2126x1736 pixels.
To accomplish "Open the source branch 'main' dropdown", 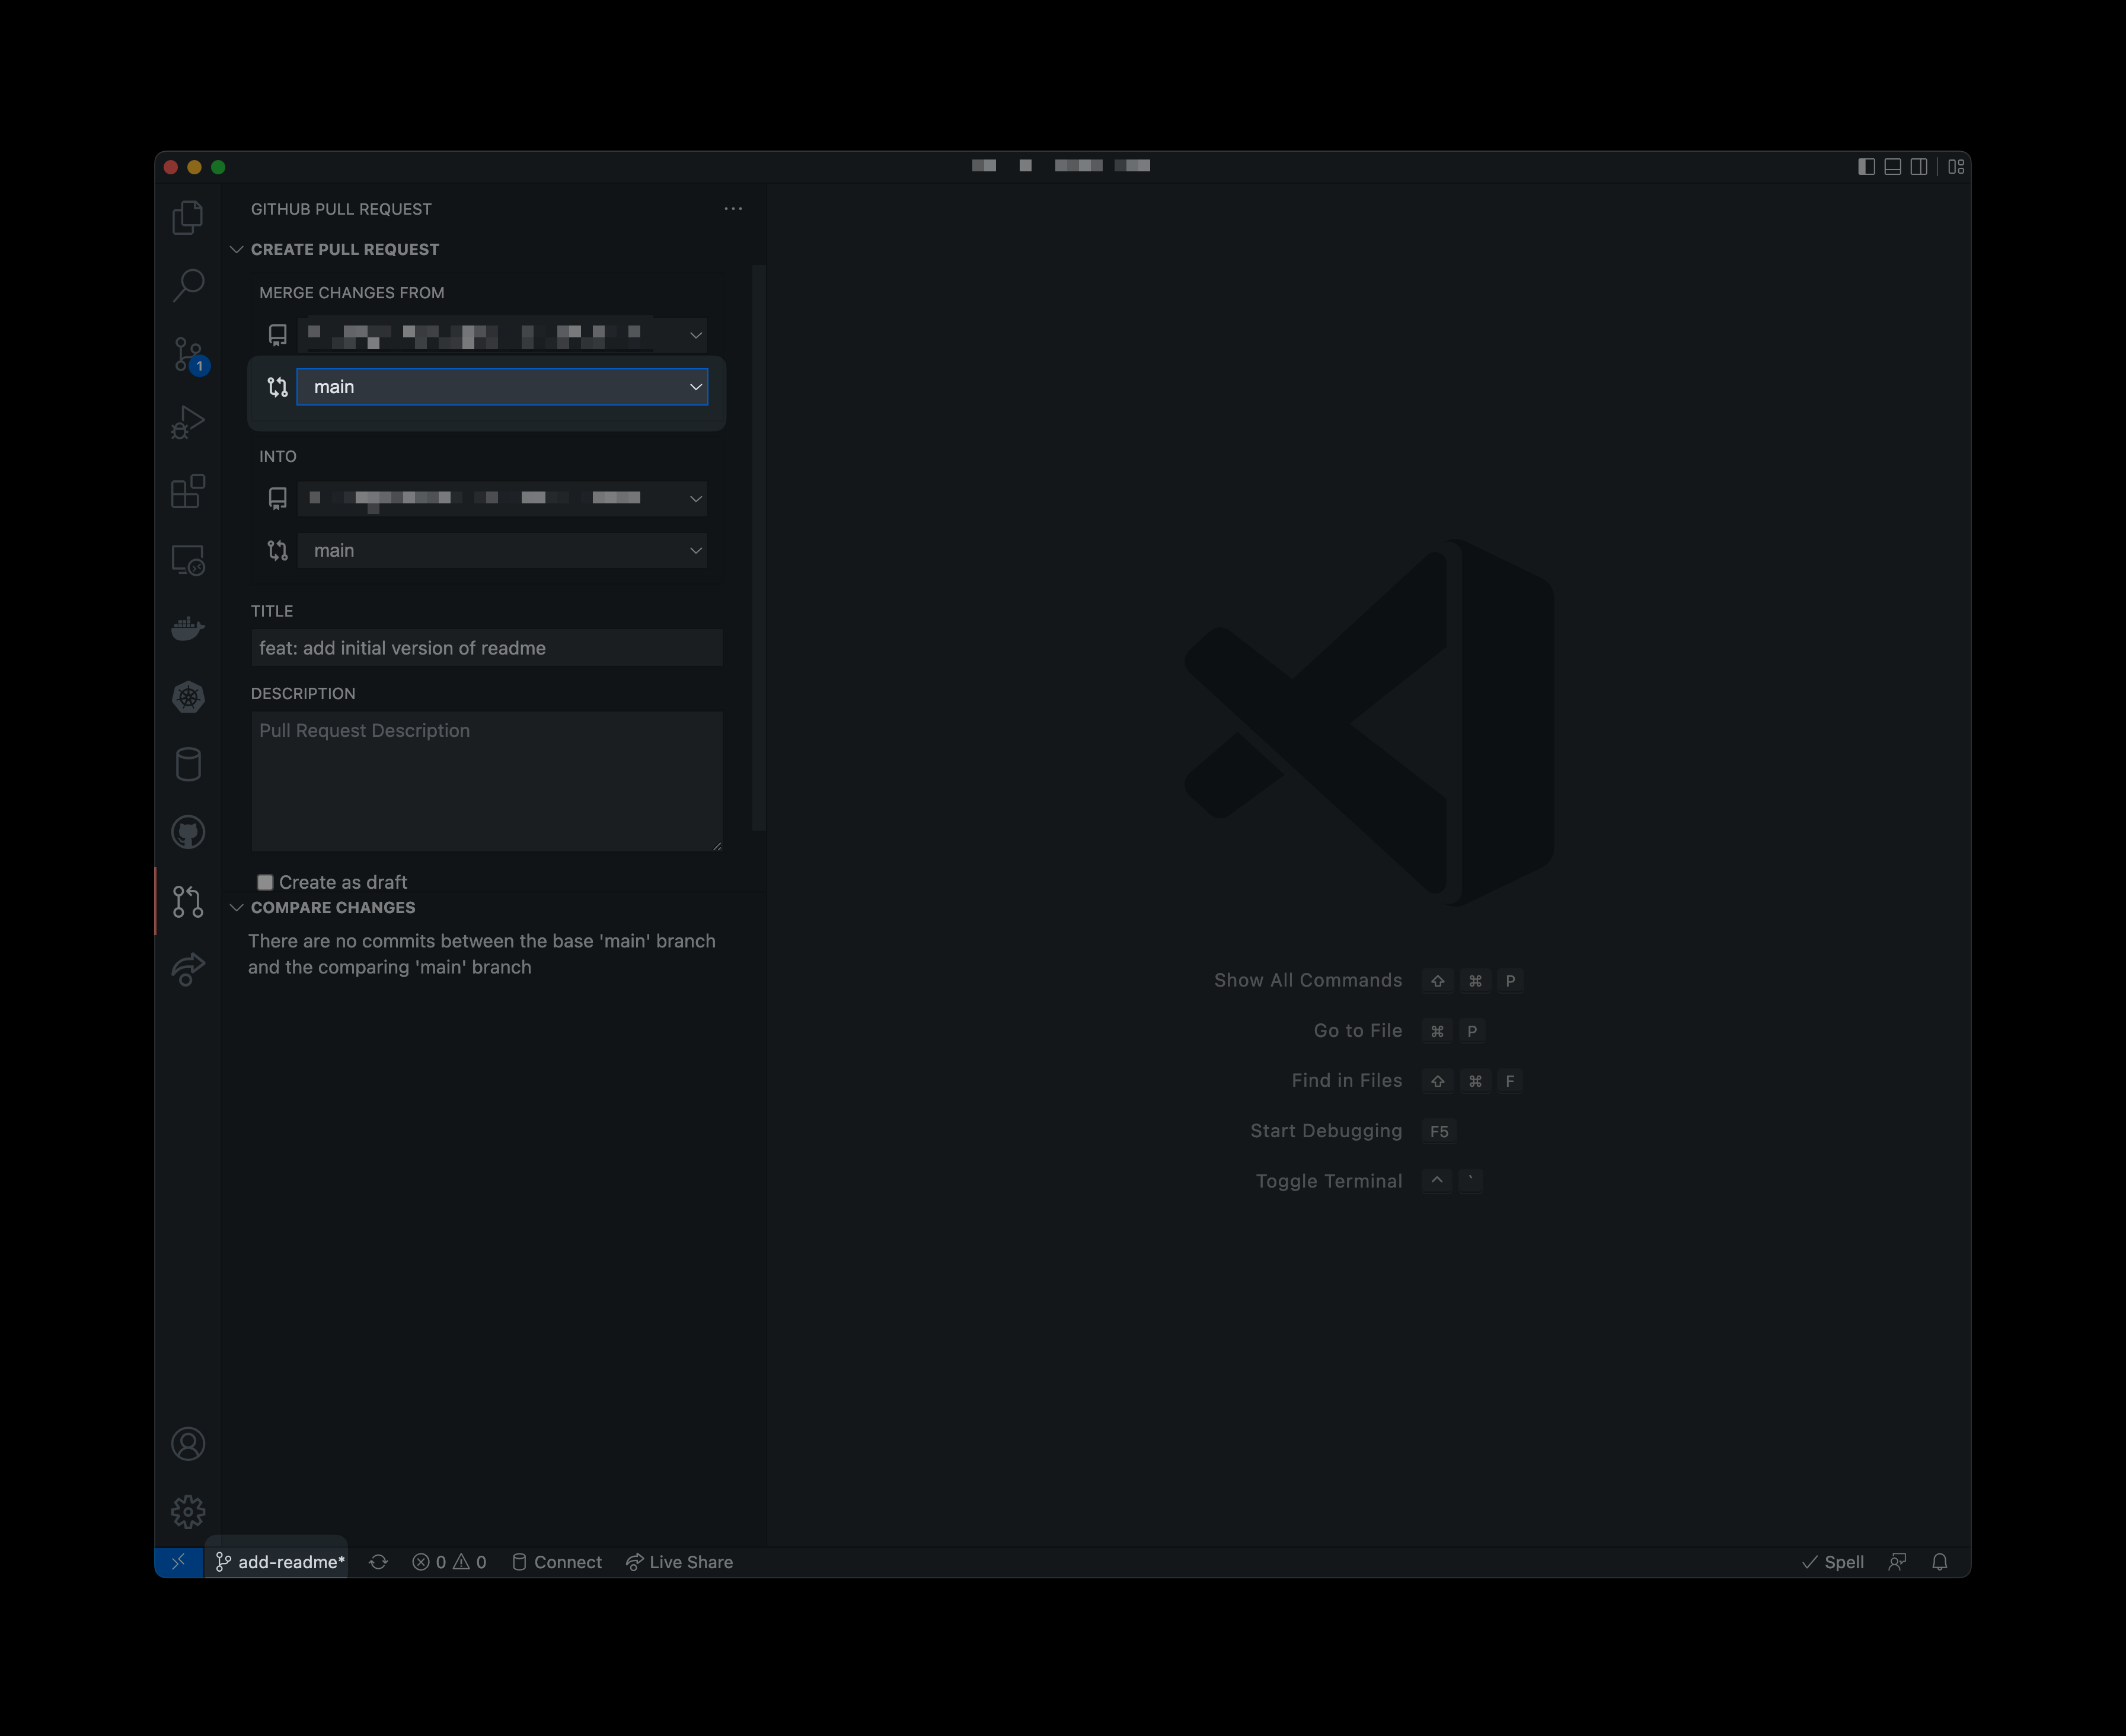I will click(502, 387).
